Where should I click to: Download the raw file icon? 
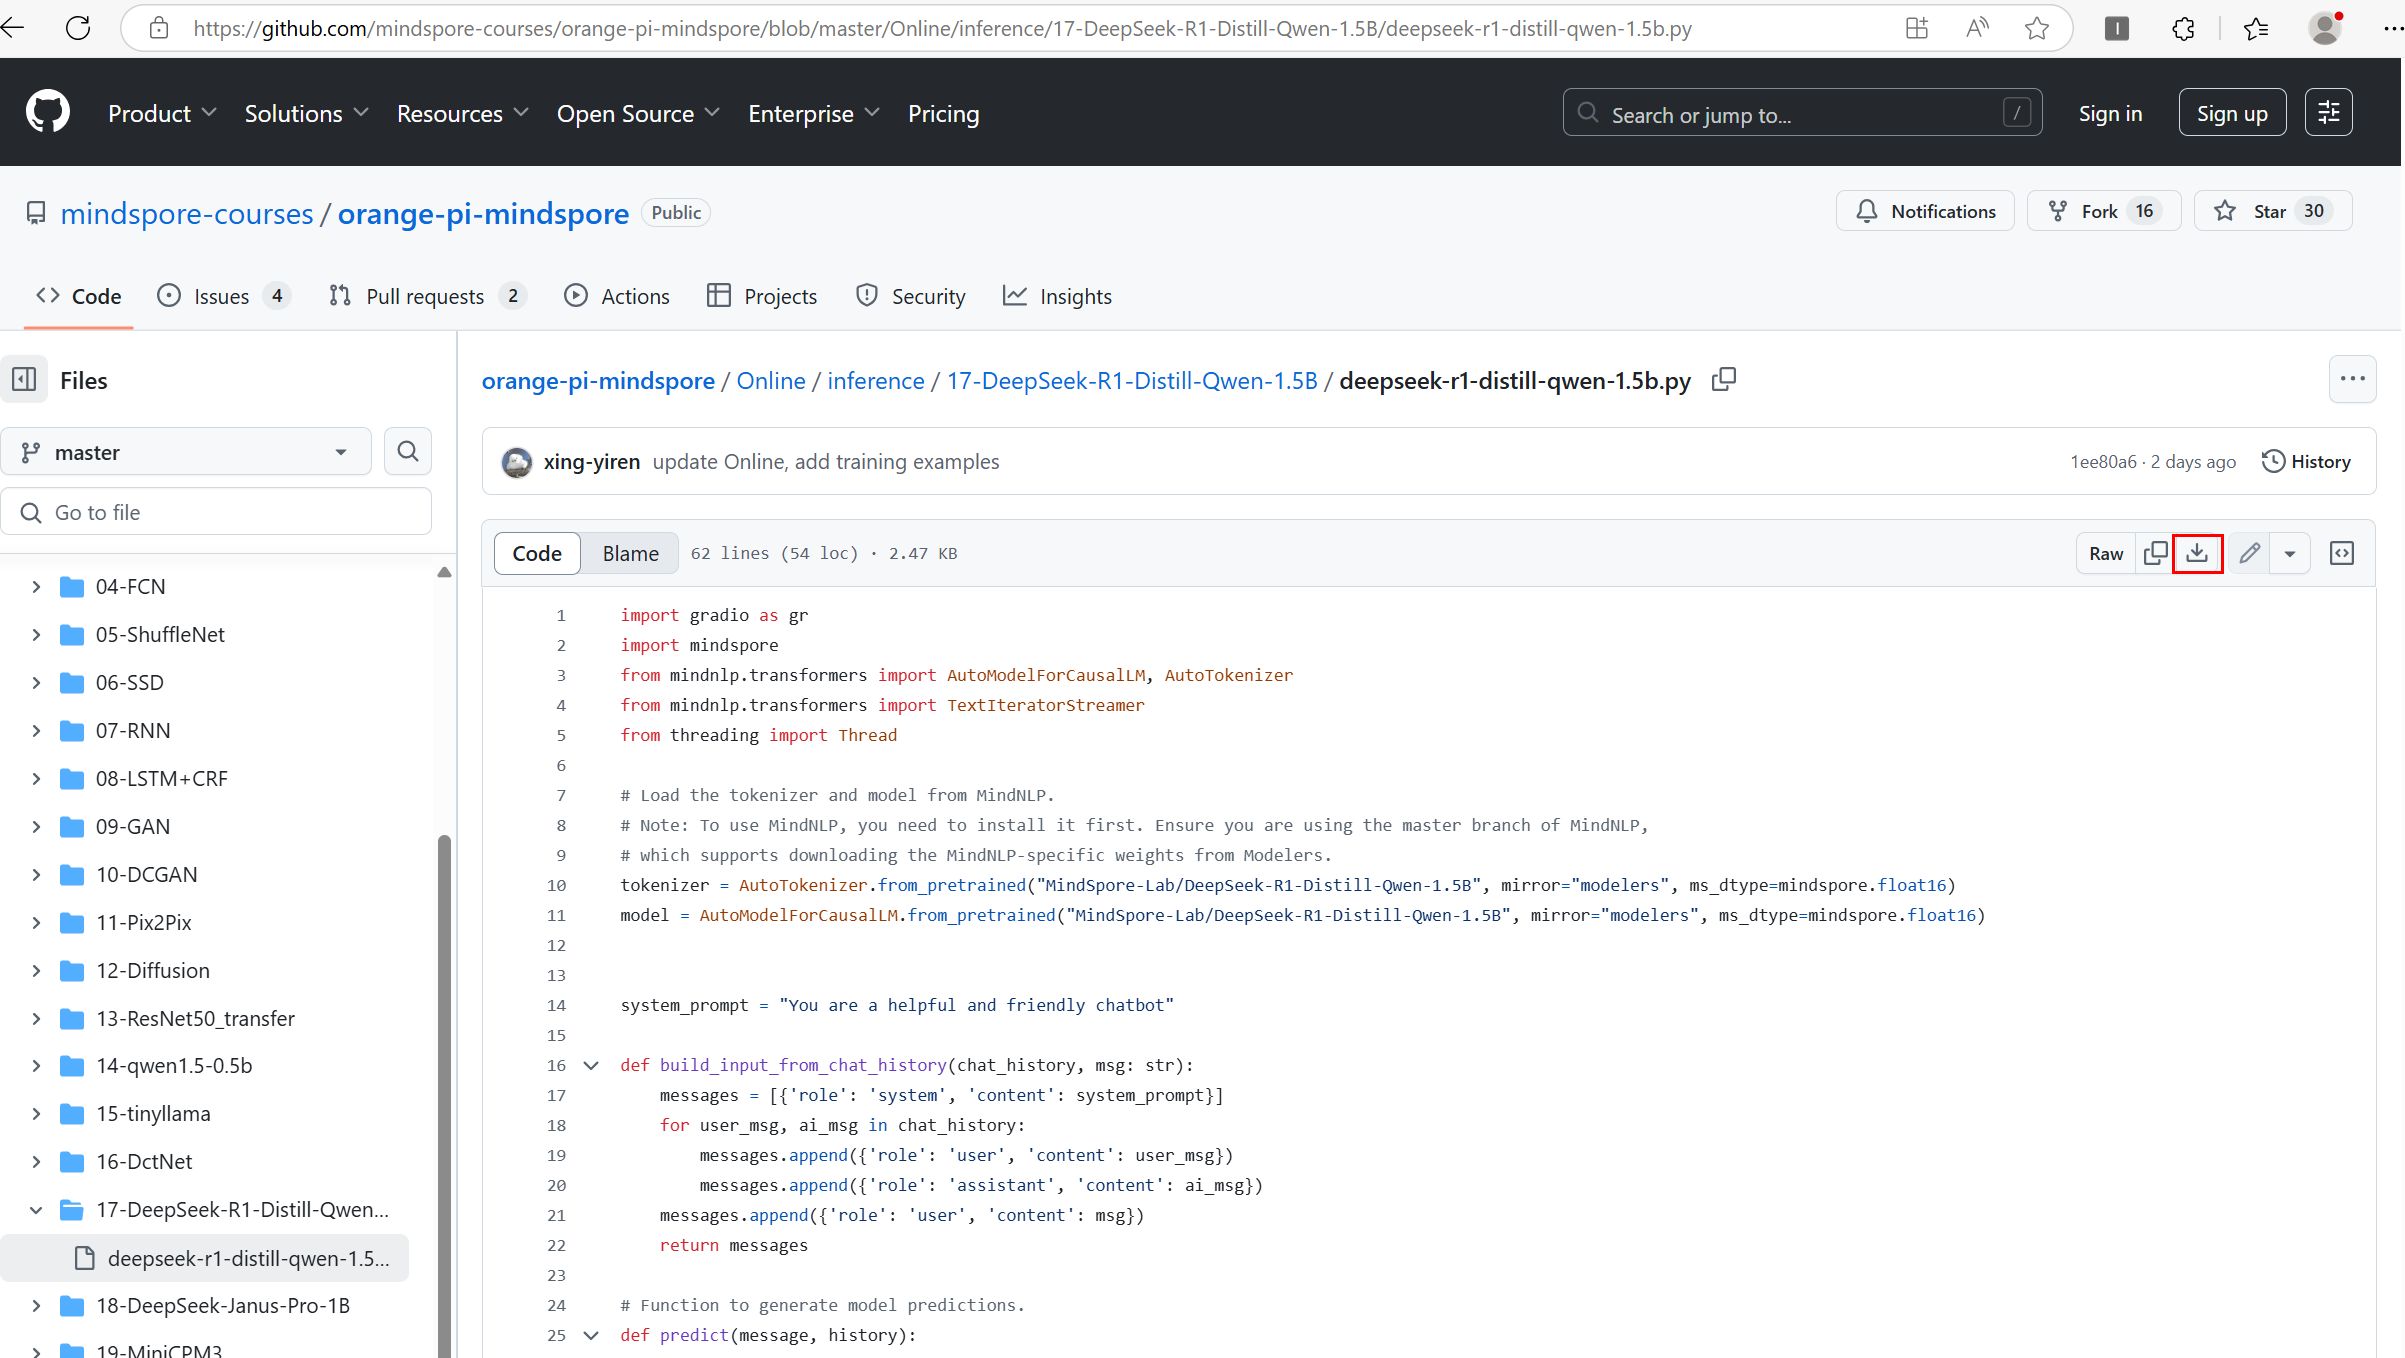click(x=2197, y=553)
